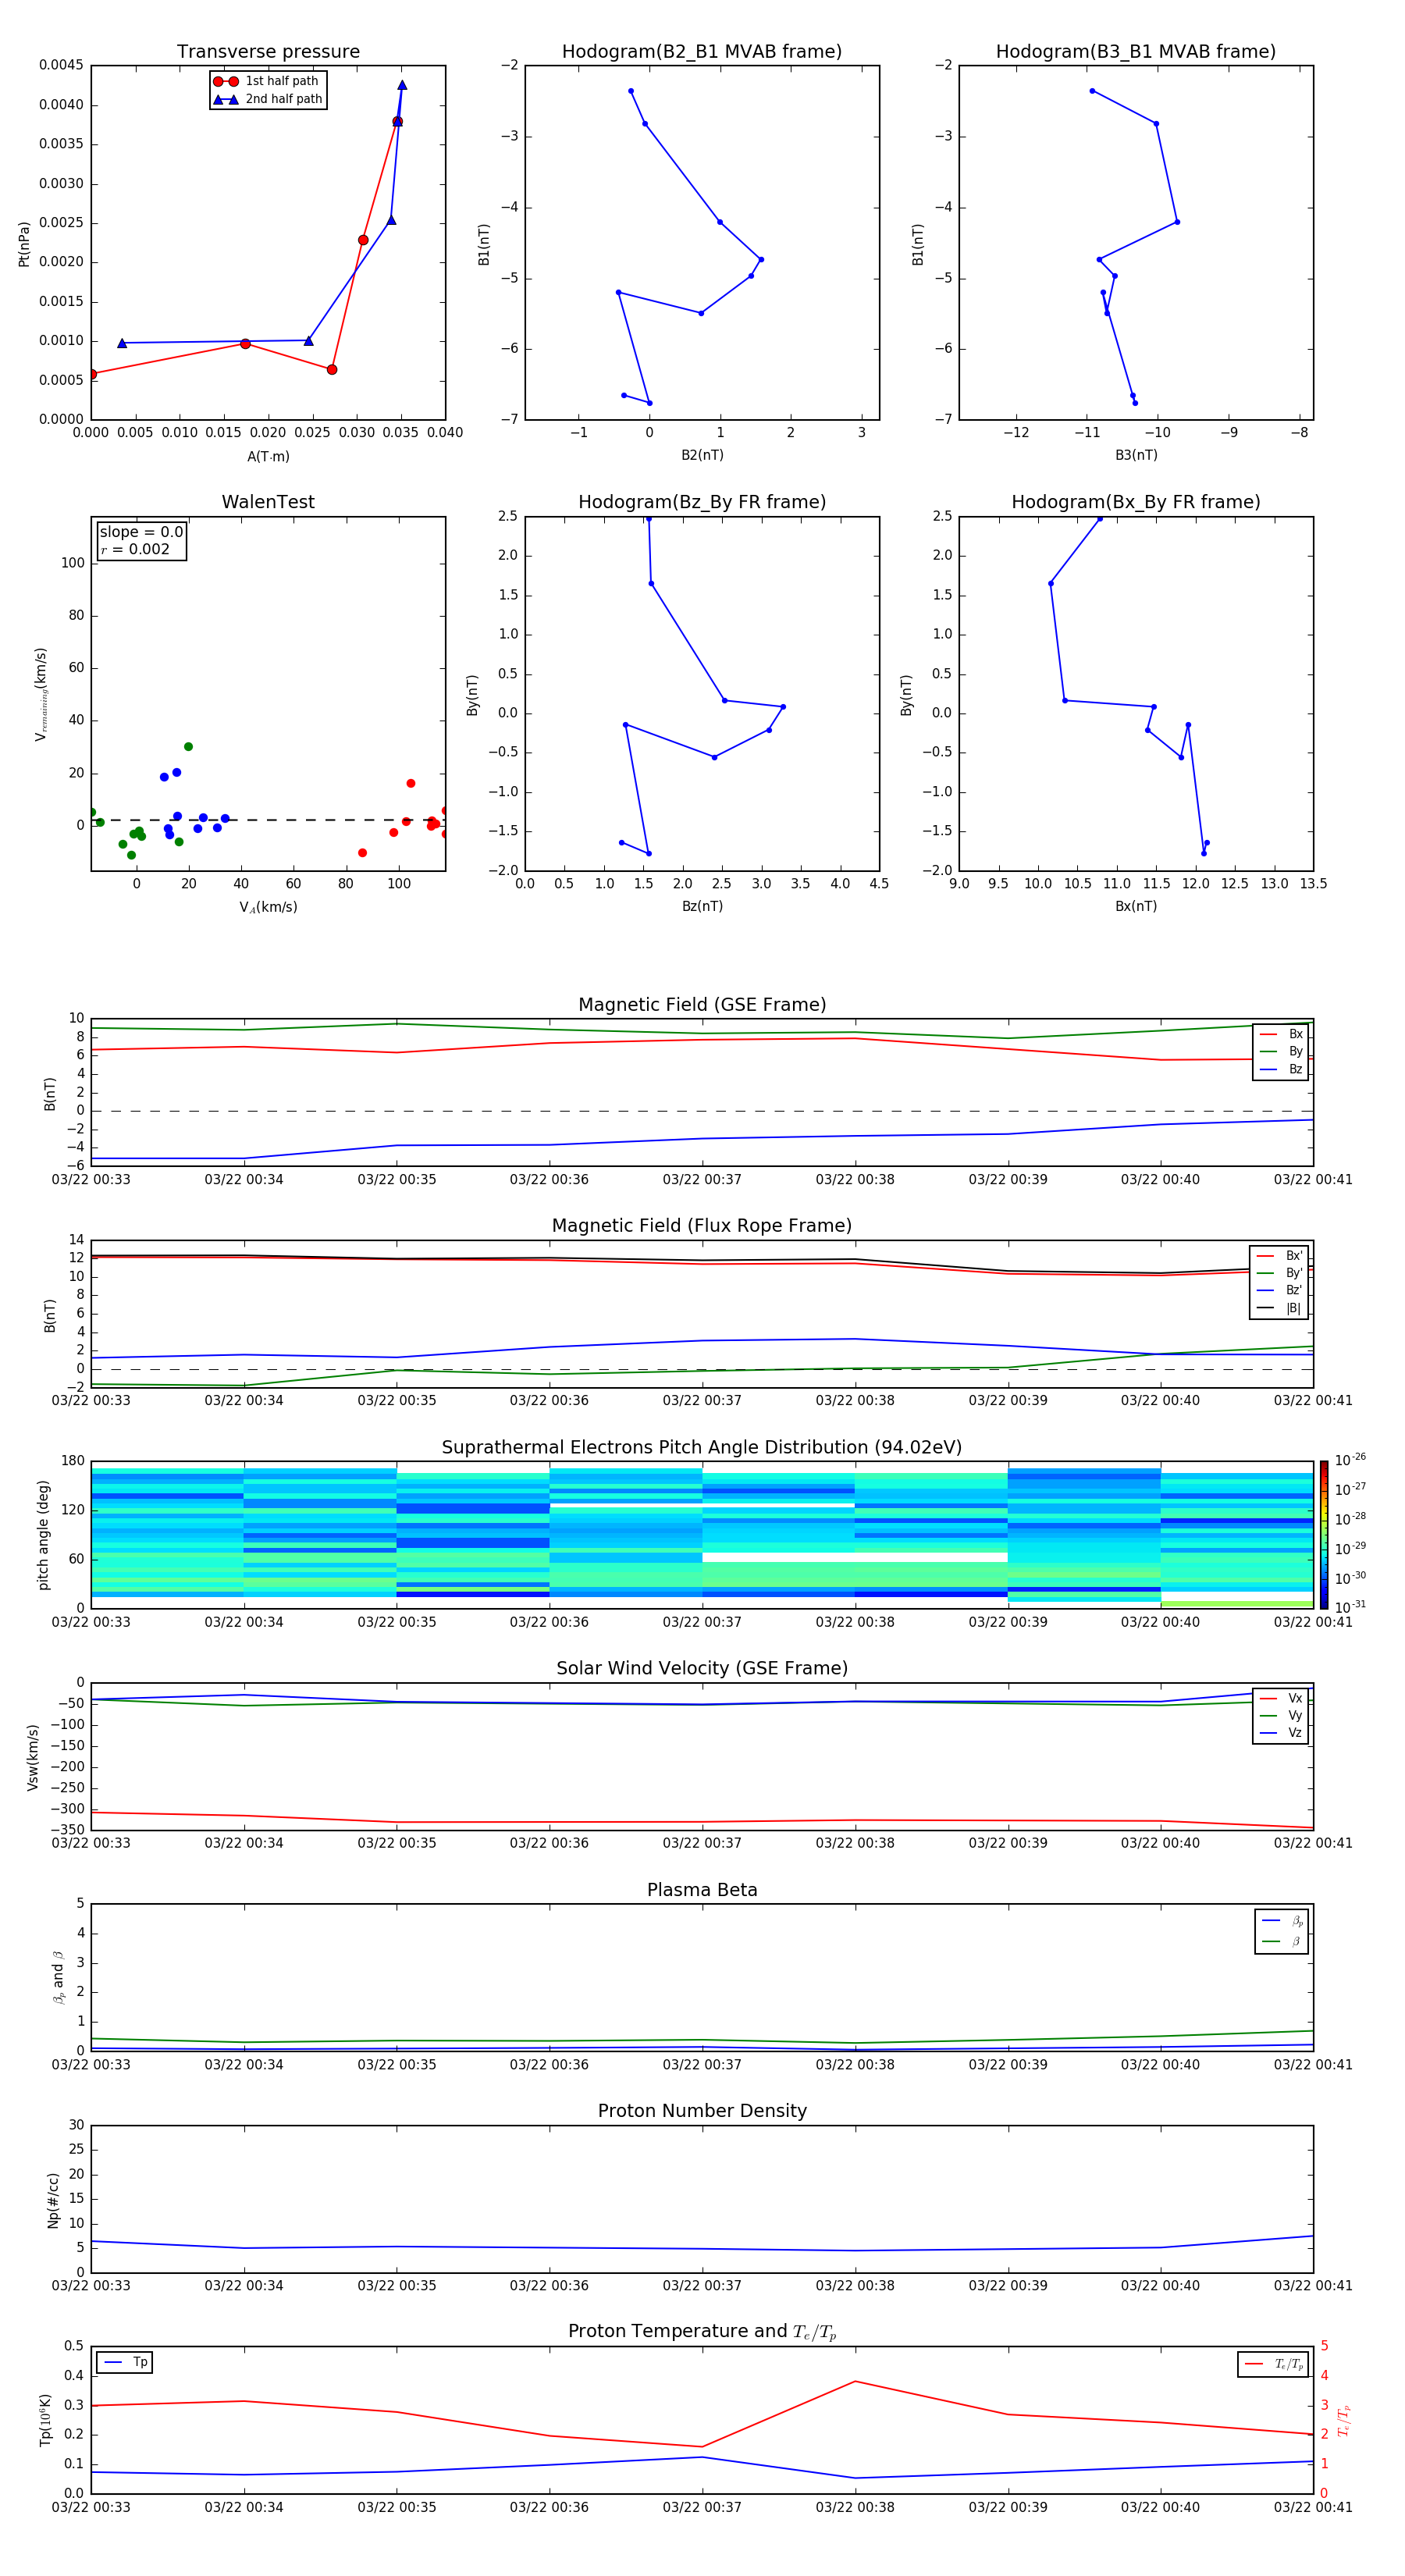This screenshot has width=1405, height=2576.
Task: Click the 'Plasma Beta' plot title
Action: [x=702, y=1891]
